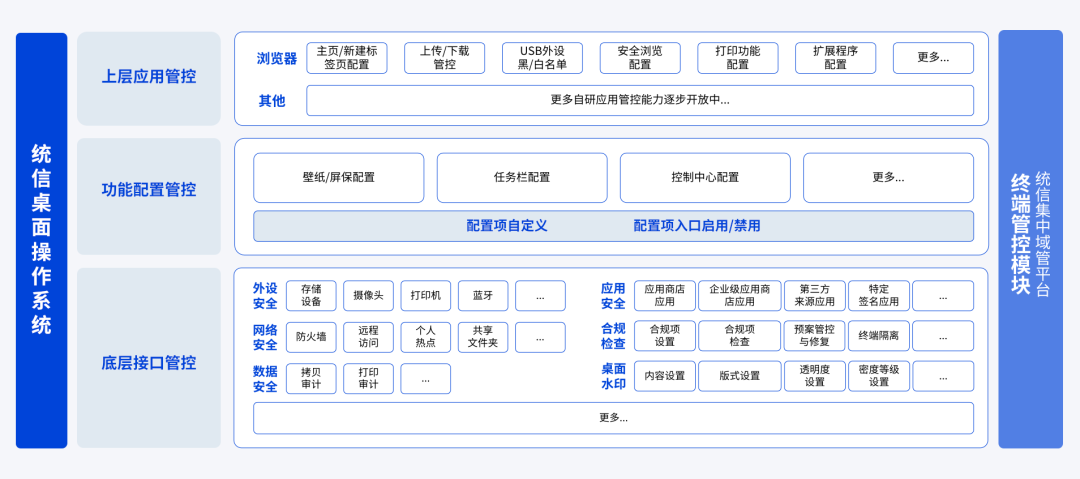
Task: Select the 其他 row label
Action: point(271,101)
